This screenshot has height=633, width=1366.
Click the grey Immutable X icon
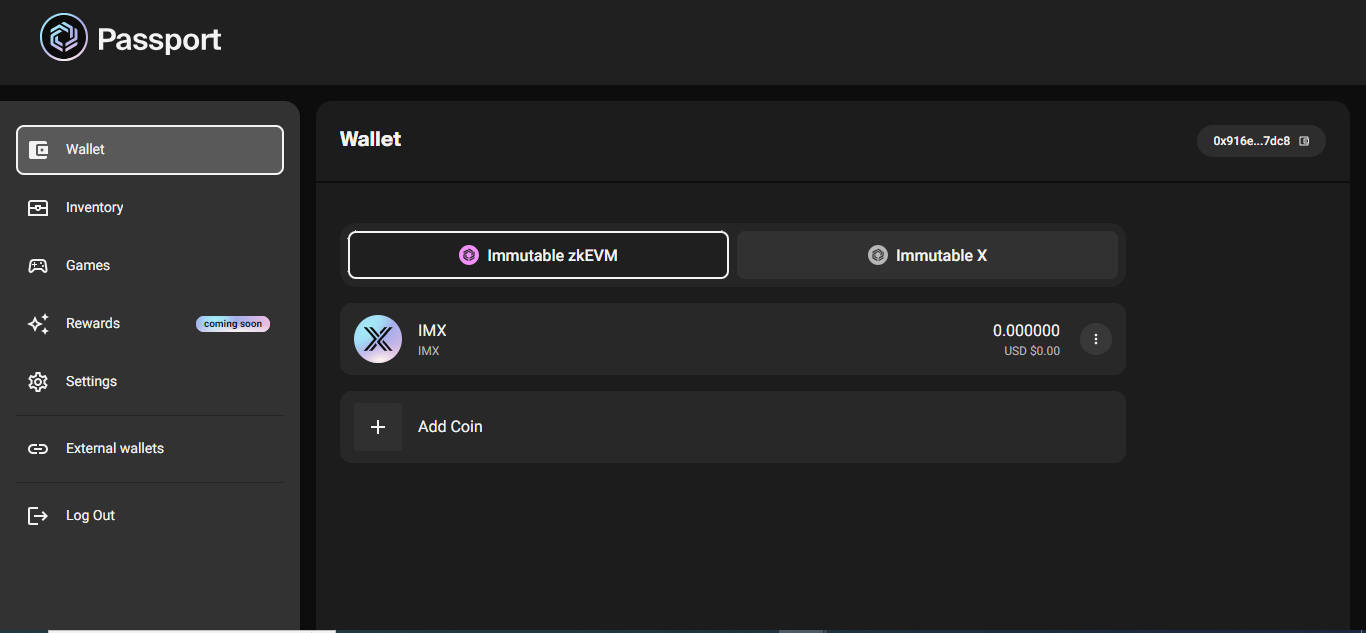coord(878,255)
